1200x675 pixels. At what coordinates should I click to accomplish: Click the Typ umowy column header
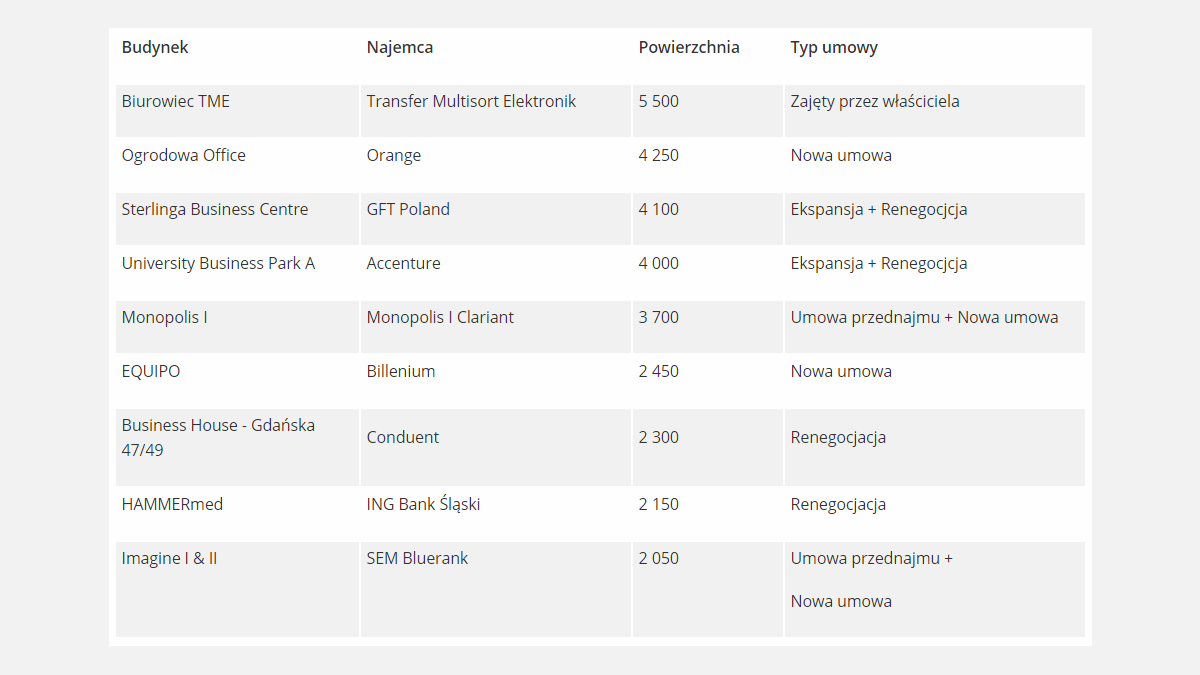[833, 47]
